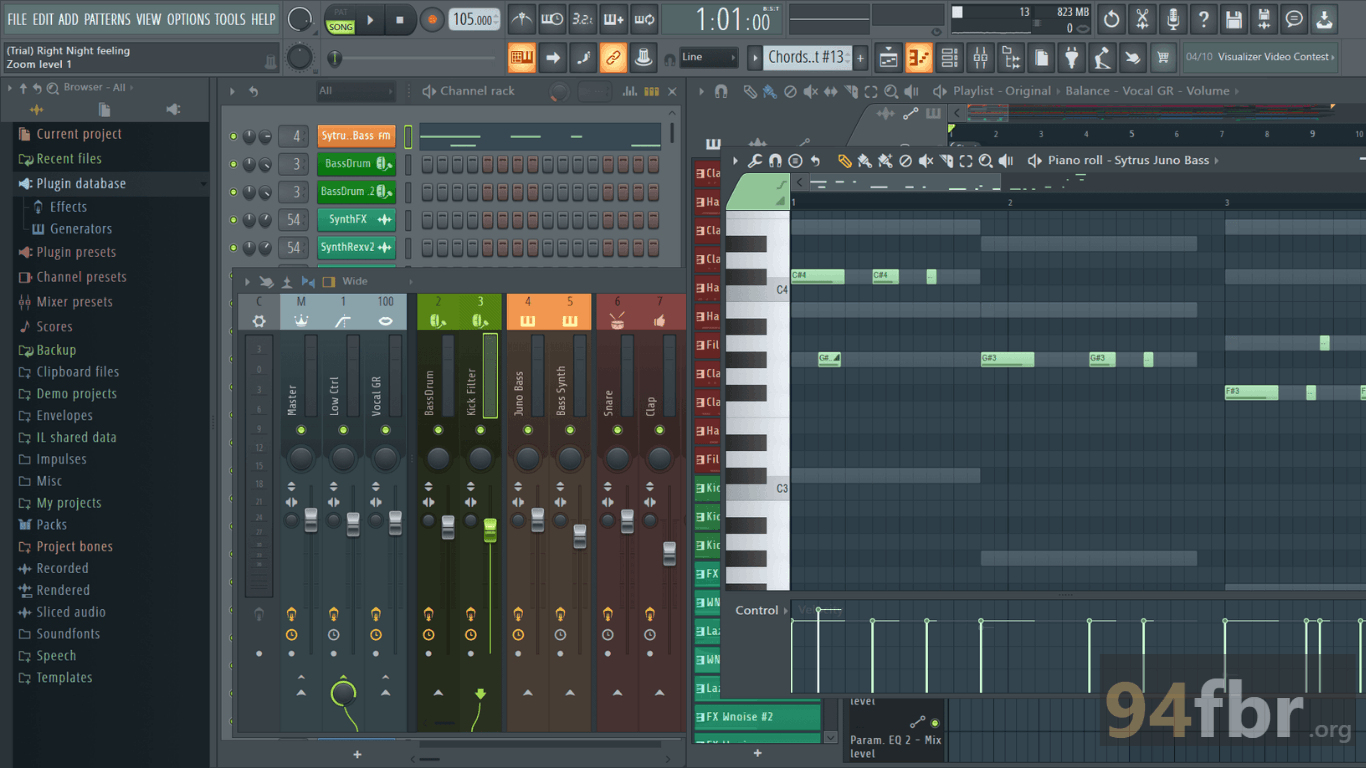Screen dimensions: 1366x768
Task: Mute the SynthFX channel green light
Action: pyautogui.click(x=233, y=219)
